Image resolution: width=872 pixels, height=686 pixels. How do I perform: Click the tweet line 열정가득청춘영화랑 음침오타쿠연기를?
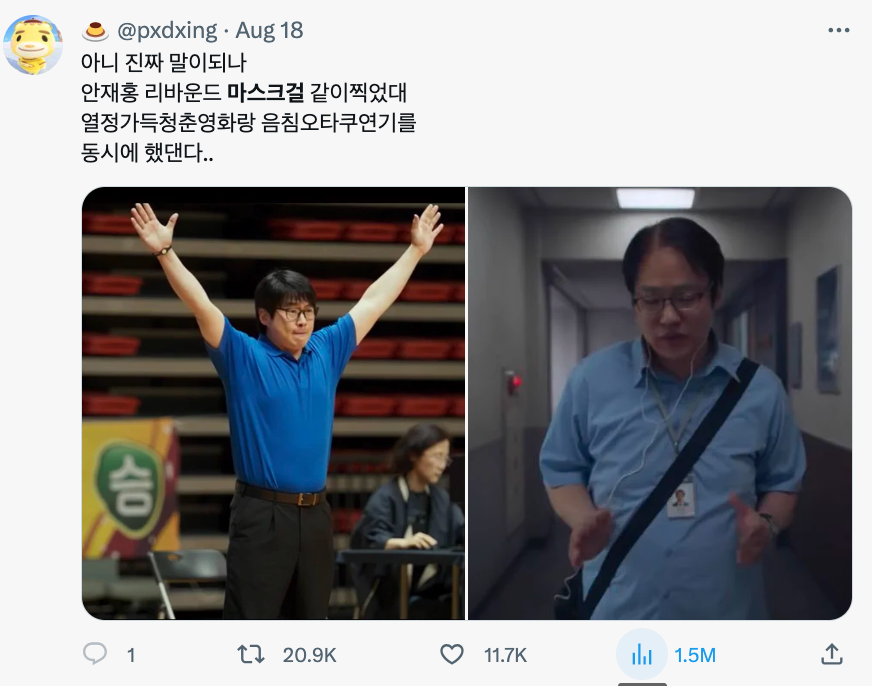click(249, 122)
